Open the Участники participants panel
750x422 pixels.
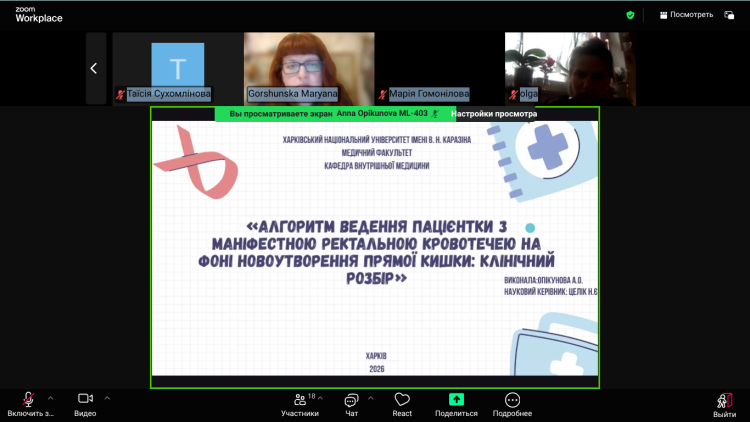coord(299,400)
